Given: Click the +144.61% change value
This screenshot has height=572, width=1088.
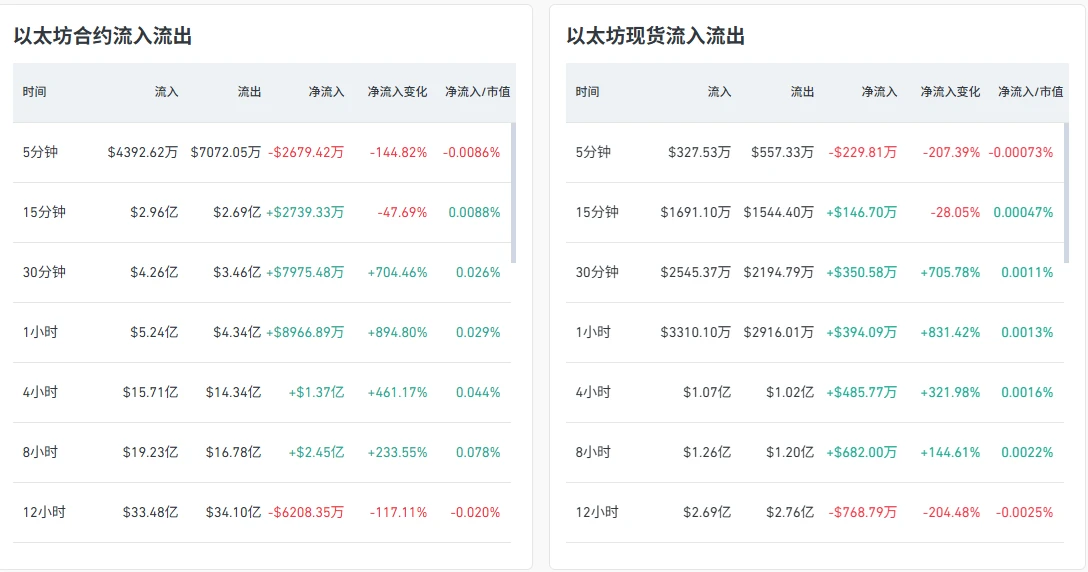Looking at the screenshot, I should click(951, 453).
